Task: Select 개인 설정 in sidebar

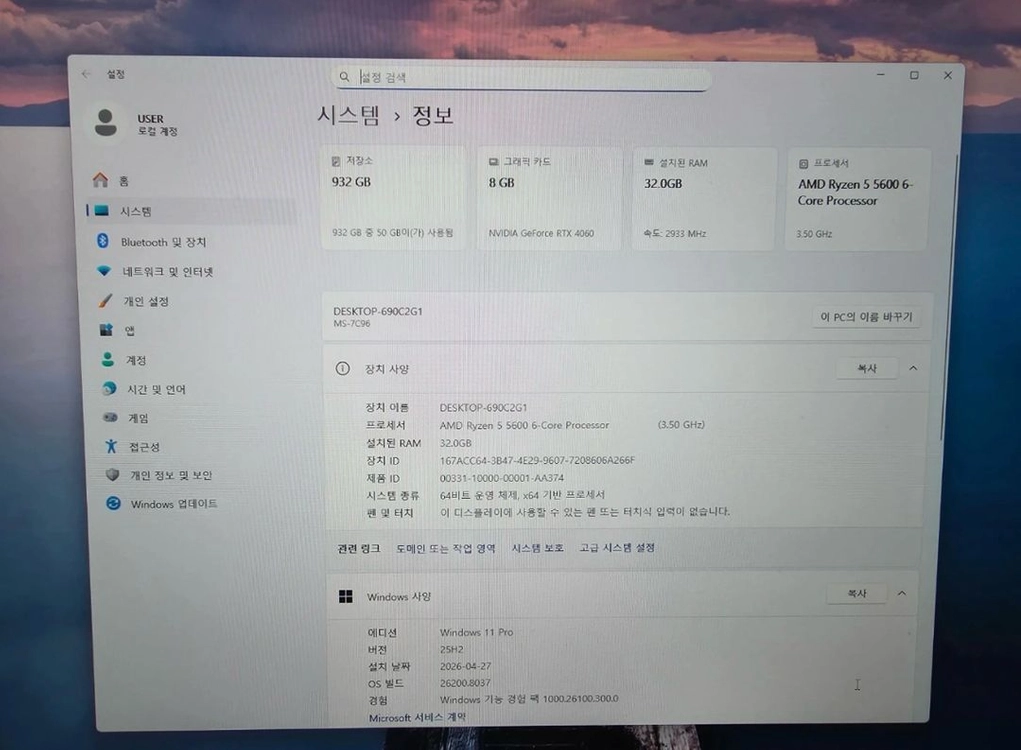Action: [x=196, y=301]
